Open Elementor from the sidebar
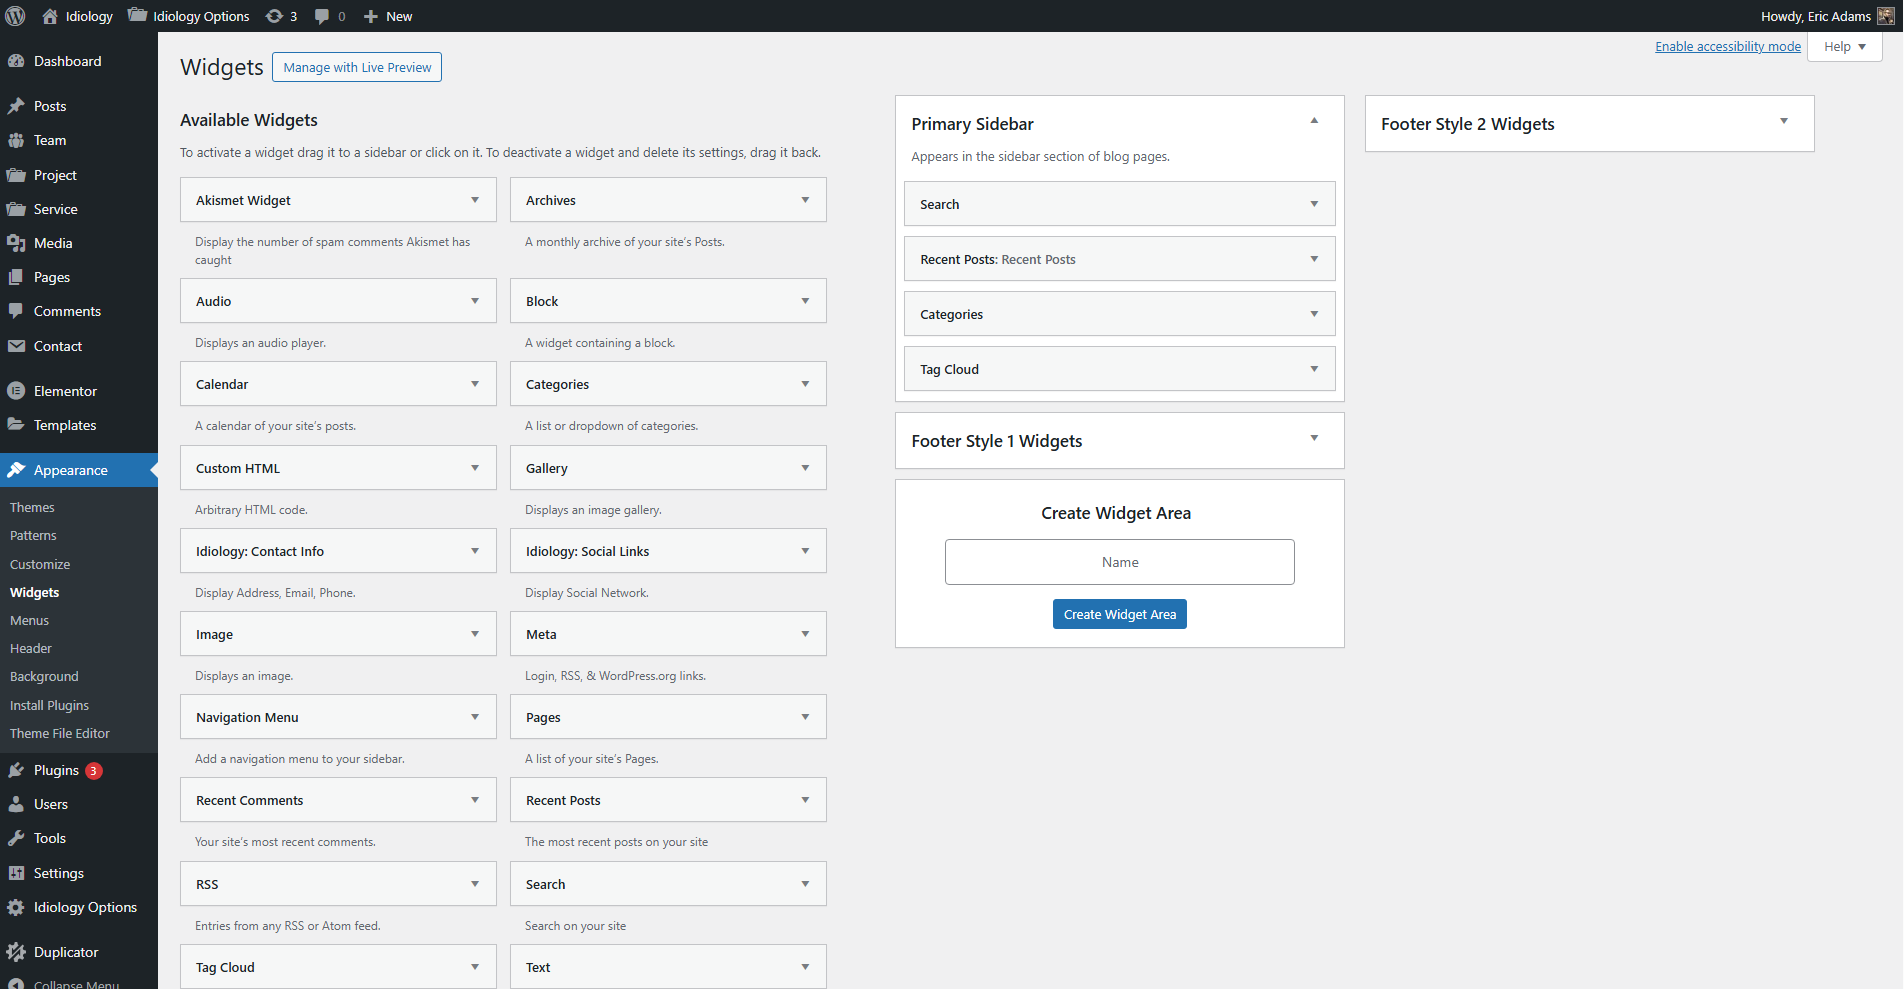 click(65, 391)
